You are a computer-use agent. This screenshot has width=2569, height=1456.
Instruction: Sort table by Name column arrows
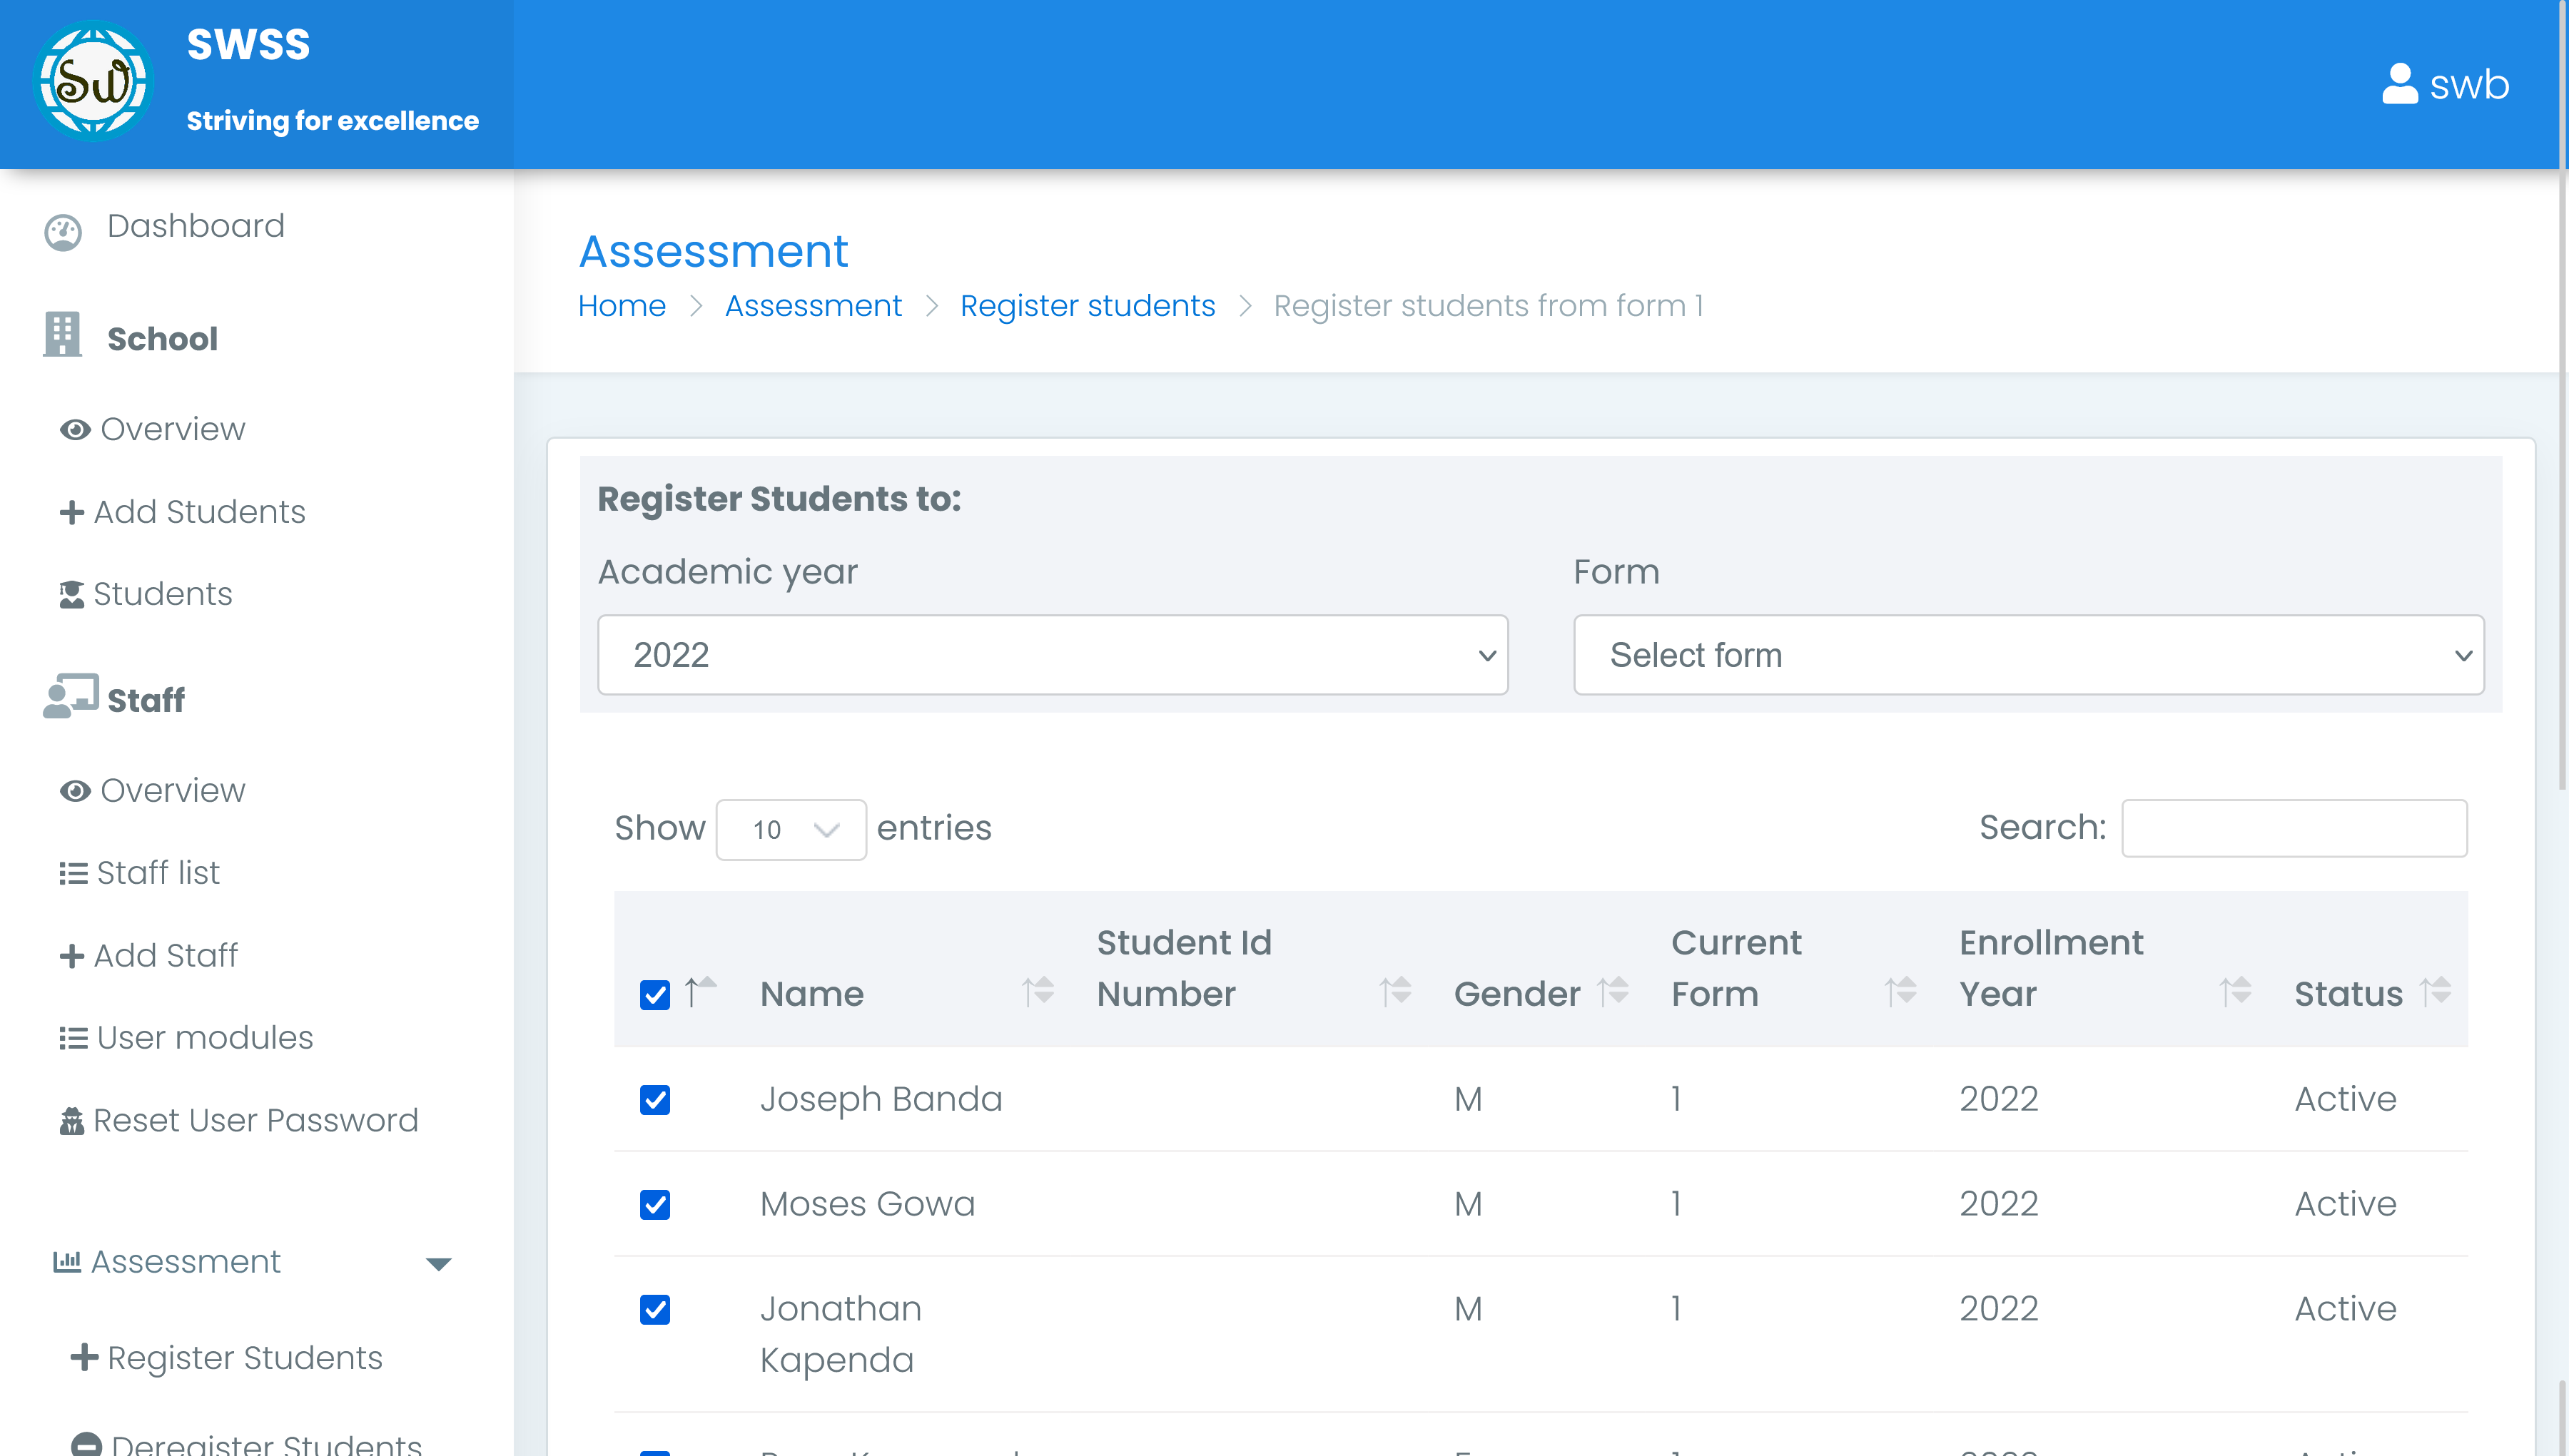tap(1037, 992)
